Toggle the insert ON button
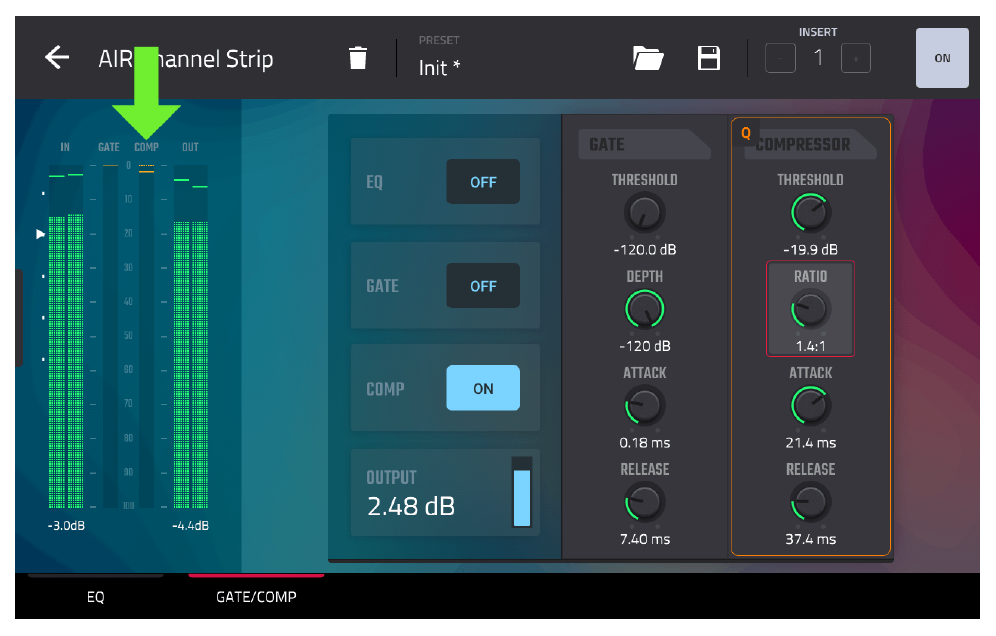This screenshot has width=996, height=636. (x=942, y=58)
